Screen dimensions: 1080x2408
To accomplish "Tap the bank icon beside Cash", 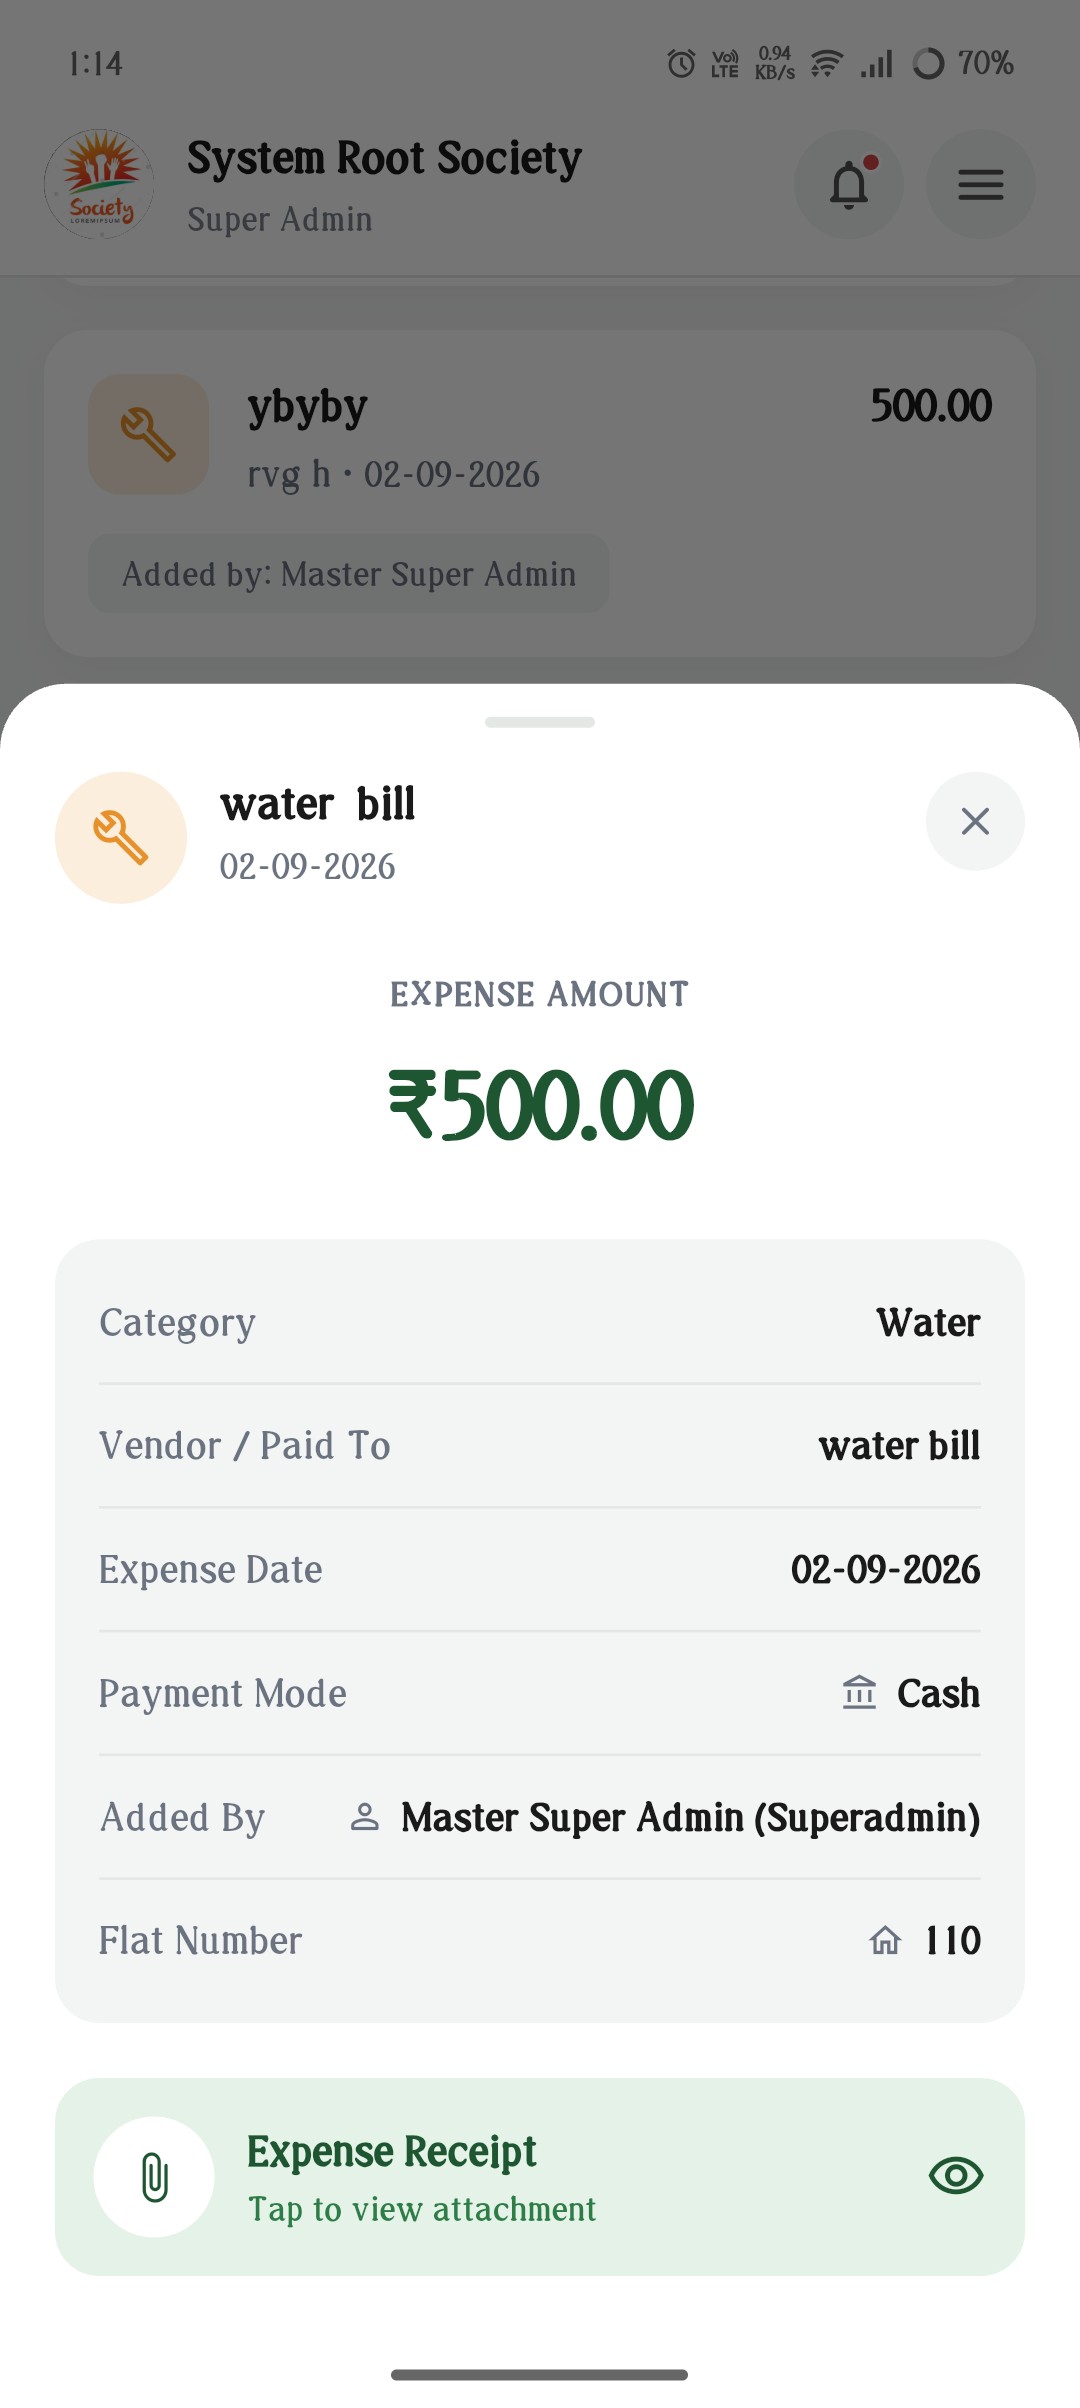I will coord(859,1693).
